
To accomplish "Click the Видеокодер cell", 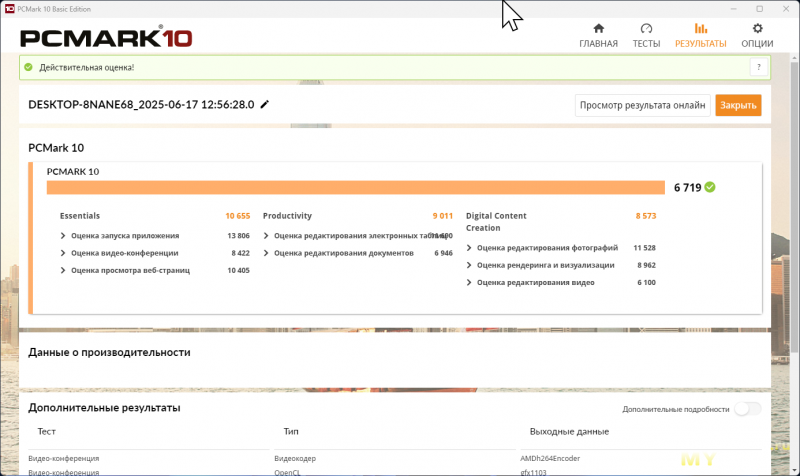I will click(x=295, y=459).
